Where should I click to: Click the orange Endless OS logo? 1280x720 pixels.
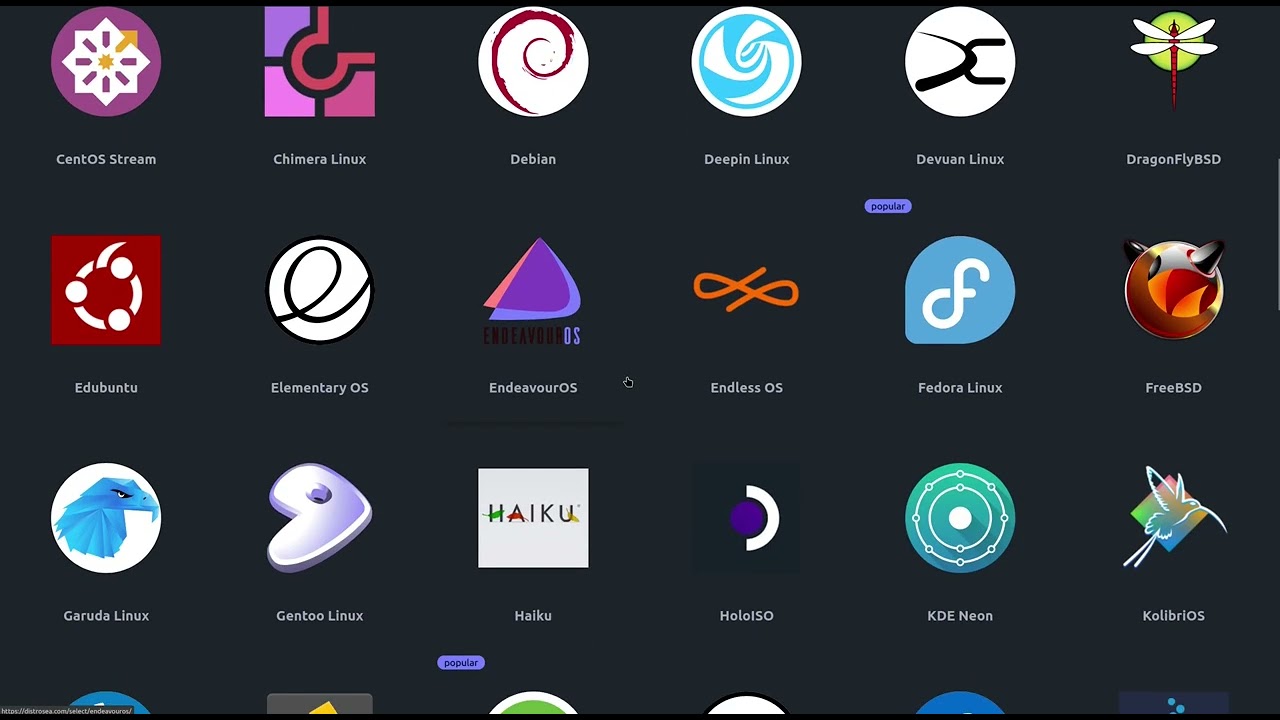(x=746, y=290)
